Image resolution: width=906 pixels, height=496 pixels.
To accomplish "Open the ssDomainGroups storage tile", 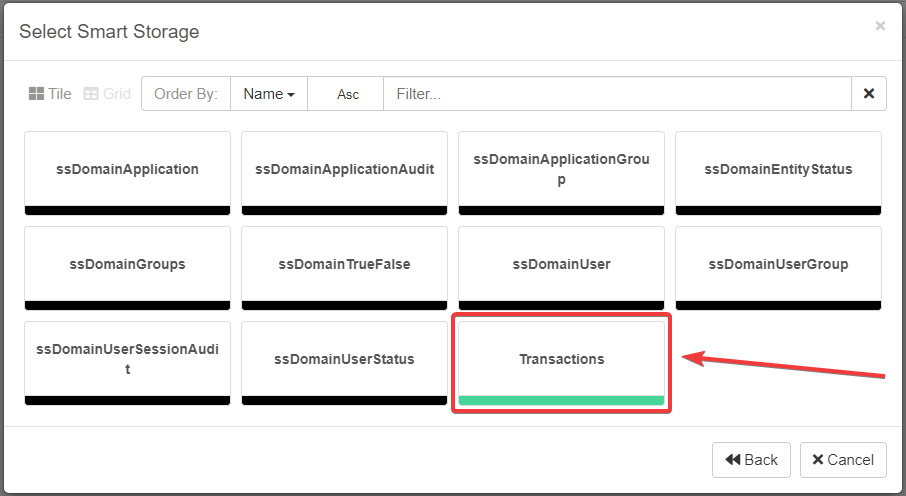I will pyautogui.click(x=128, y=265).
